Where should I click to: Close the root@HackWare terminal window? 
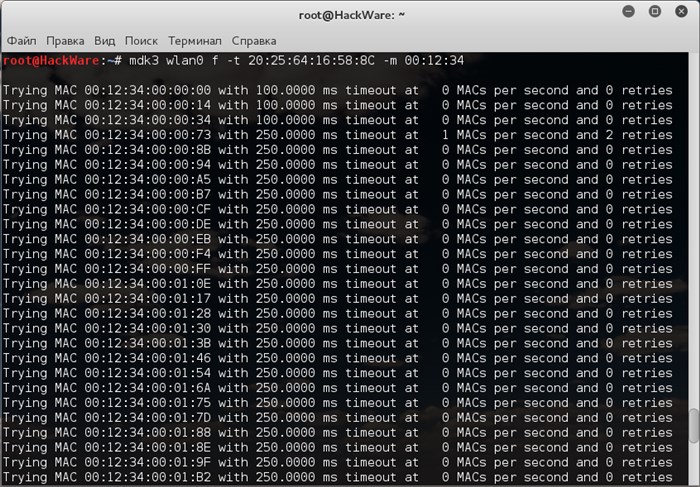681,11
